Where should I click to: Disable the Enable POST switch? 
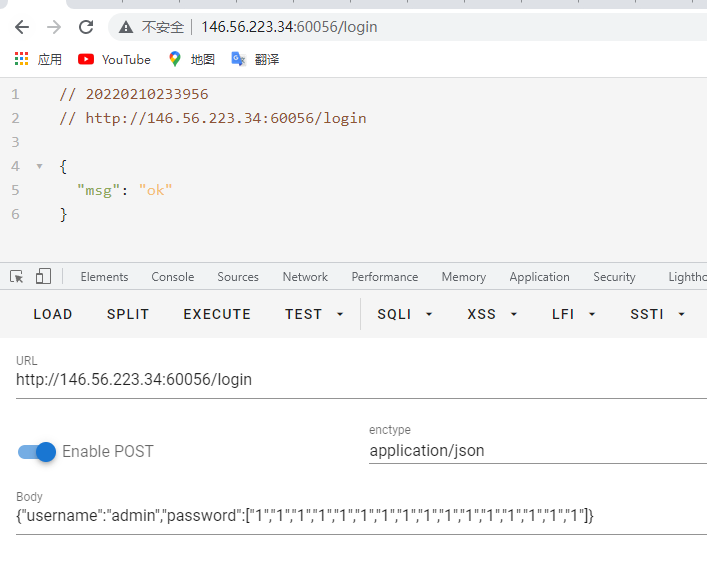[37, 451]
